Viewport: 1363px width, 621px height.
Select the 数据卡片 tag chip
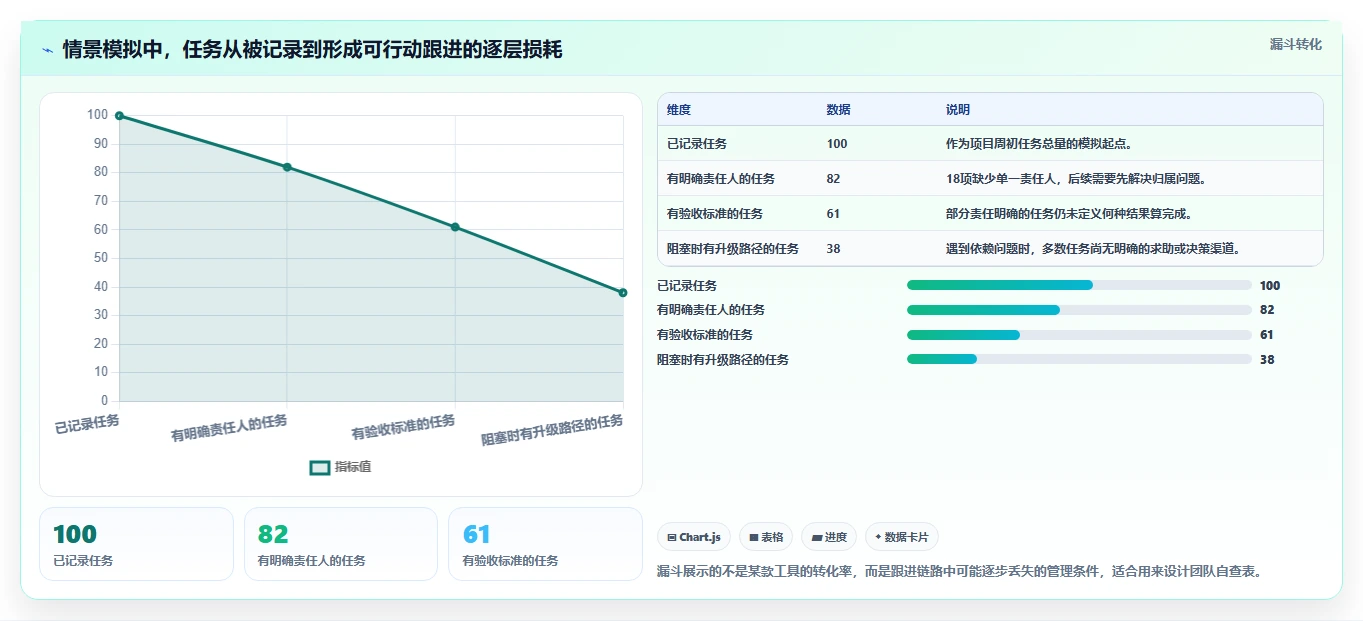(x=902, y=537)
